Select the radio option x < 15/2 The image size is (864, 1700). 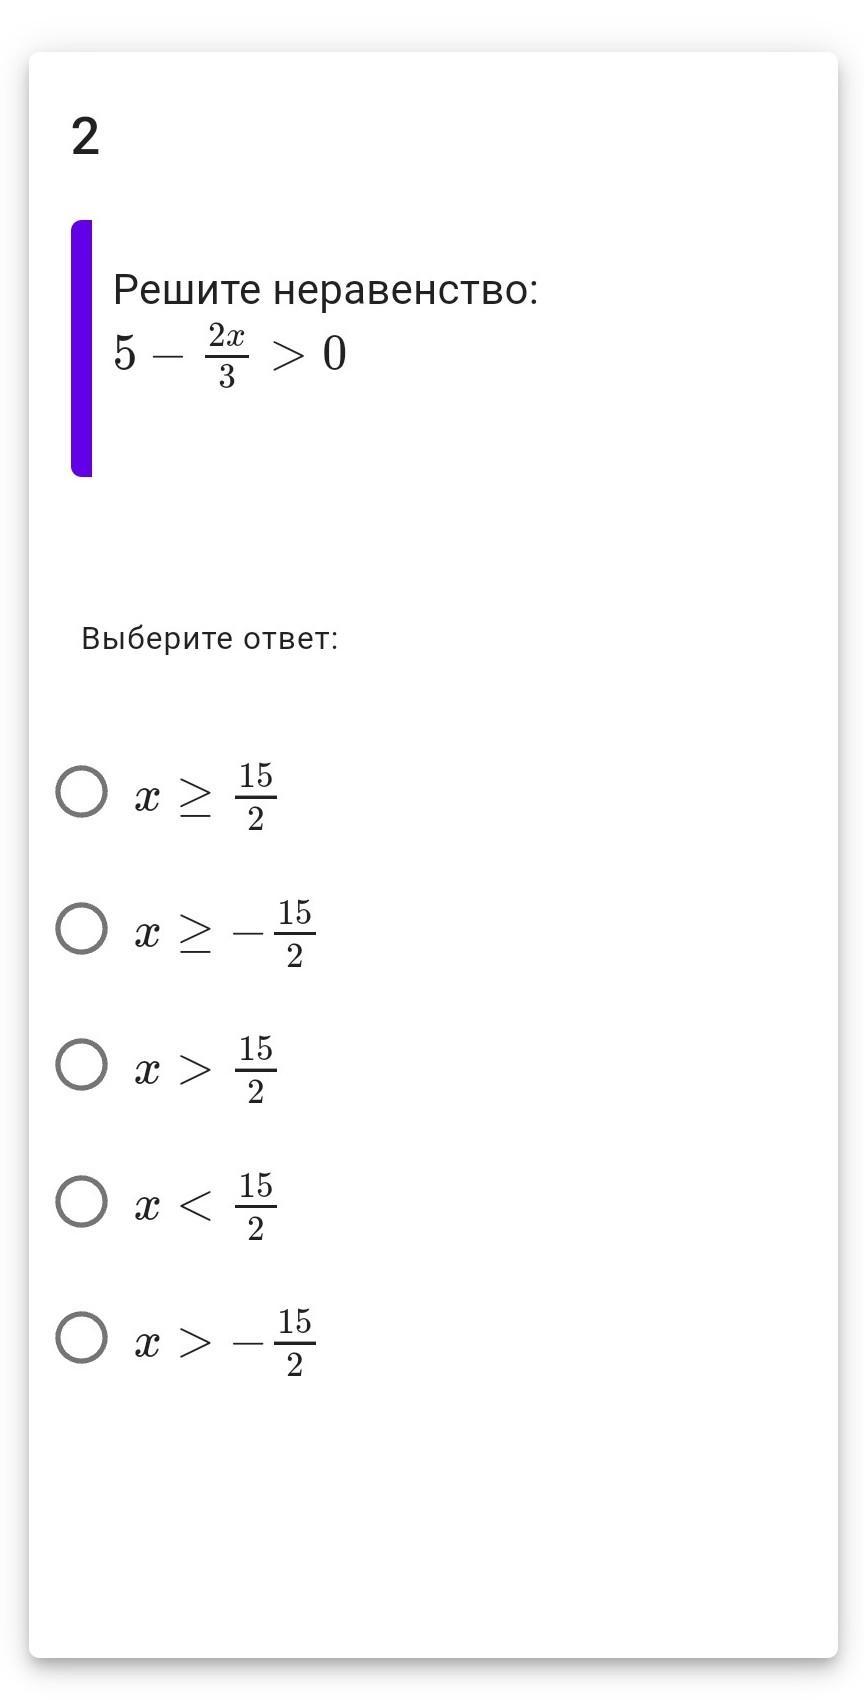[81, 1201]
